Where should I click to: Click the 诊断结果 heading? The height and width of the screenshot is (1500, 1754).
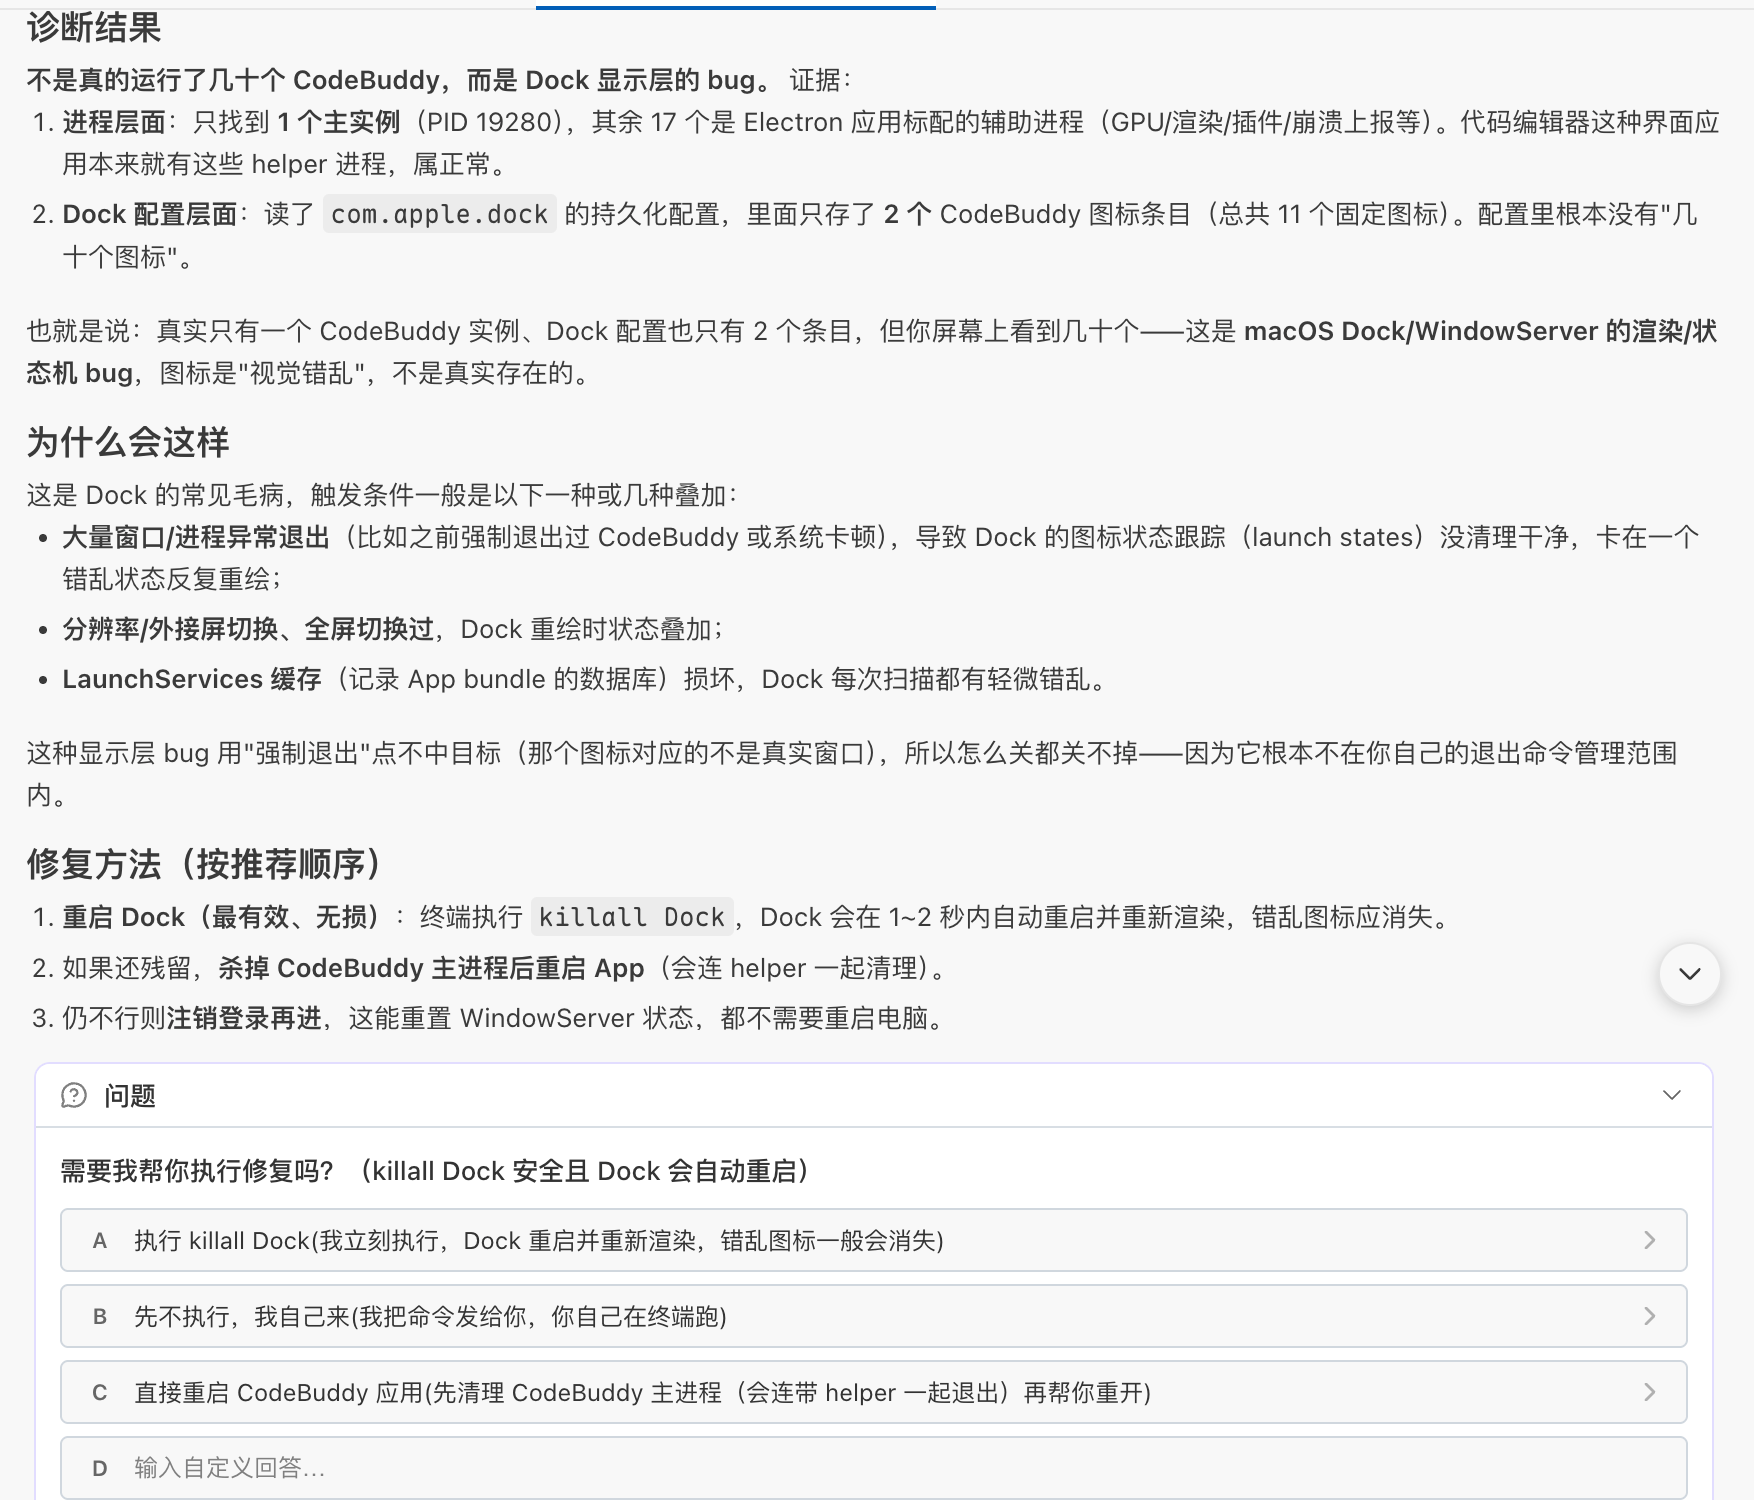[x=94, y=27]
